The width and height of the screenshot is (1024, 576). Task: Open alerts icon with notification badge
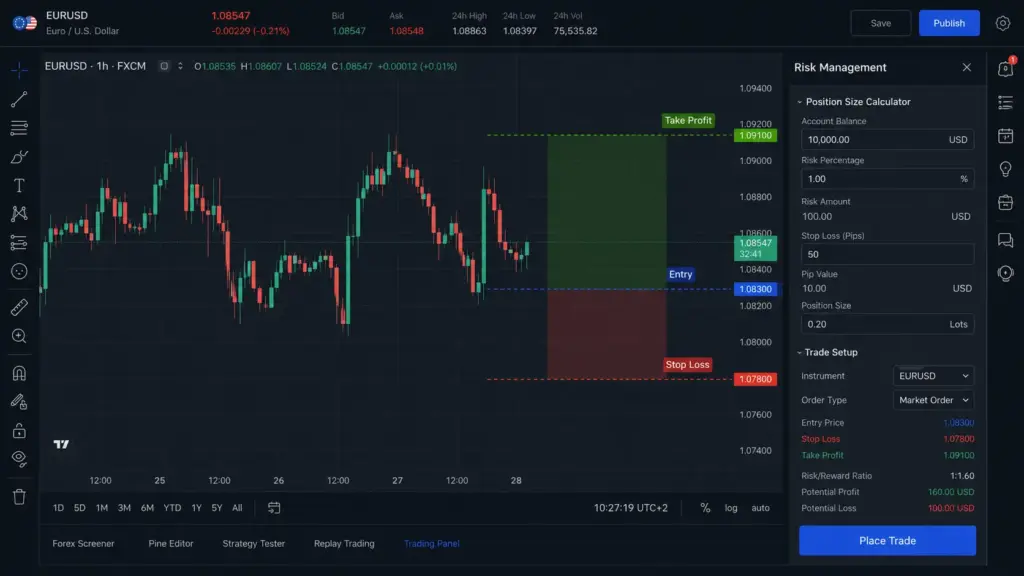click(x=1006, y=68)
